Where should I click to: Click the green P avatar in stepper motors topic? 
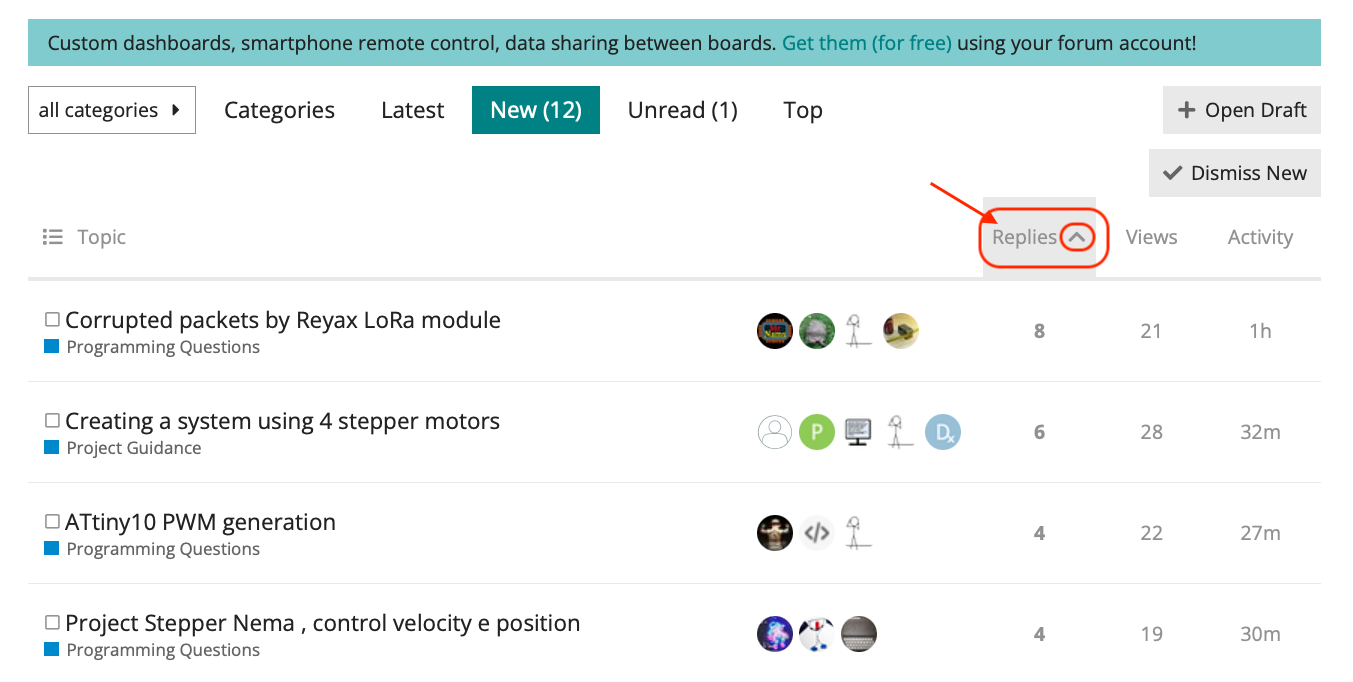[816, 432]
